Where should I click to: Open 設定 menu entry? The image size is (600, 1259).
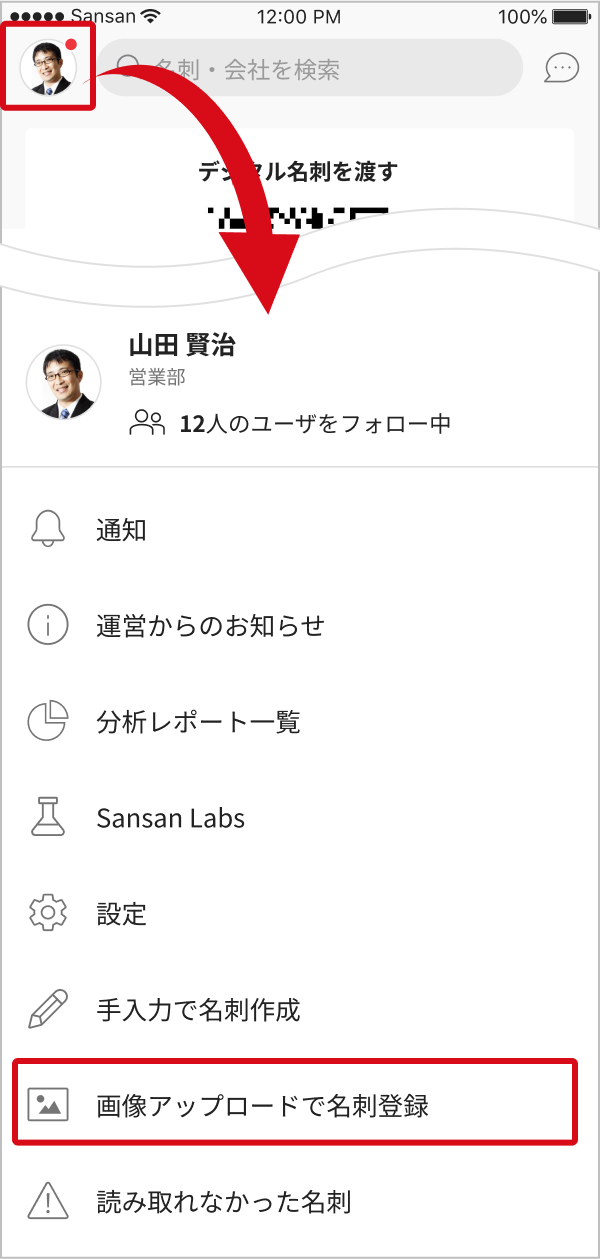pyautogui.click(x=122, y=914)
